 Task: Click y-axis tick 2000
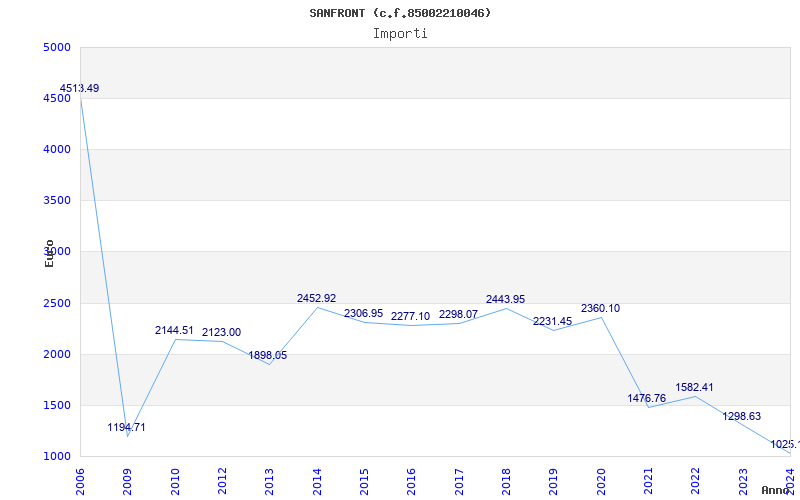tap(57, 355)
